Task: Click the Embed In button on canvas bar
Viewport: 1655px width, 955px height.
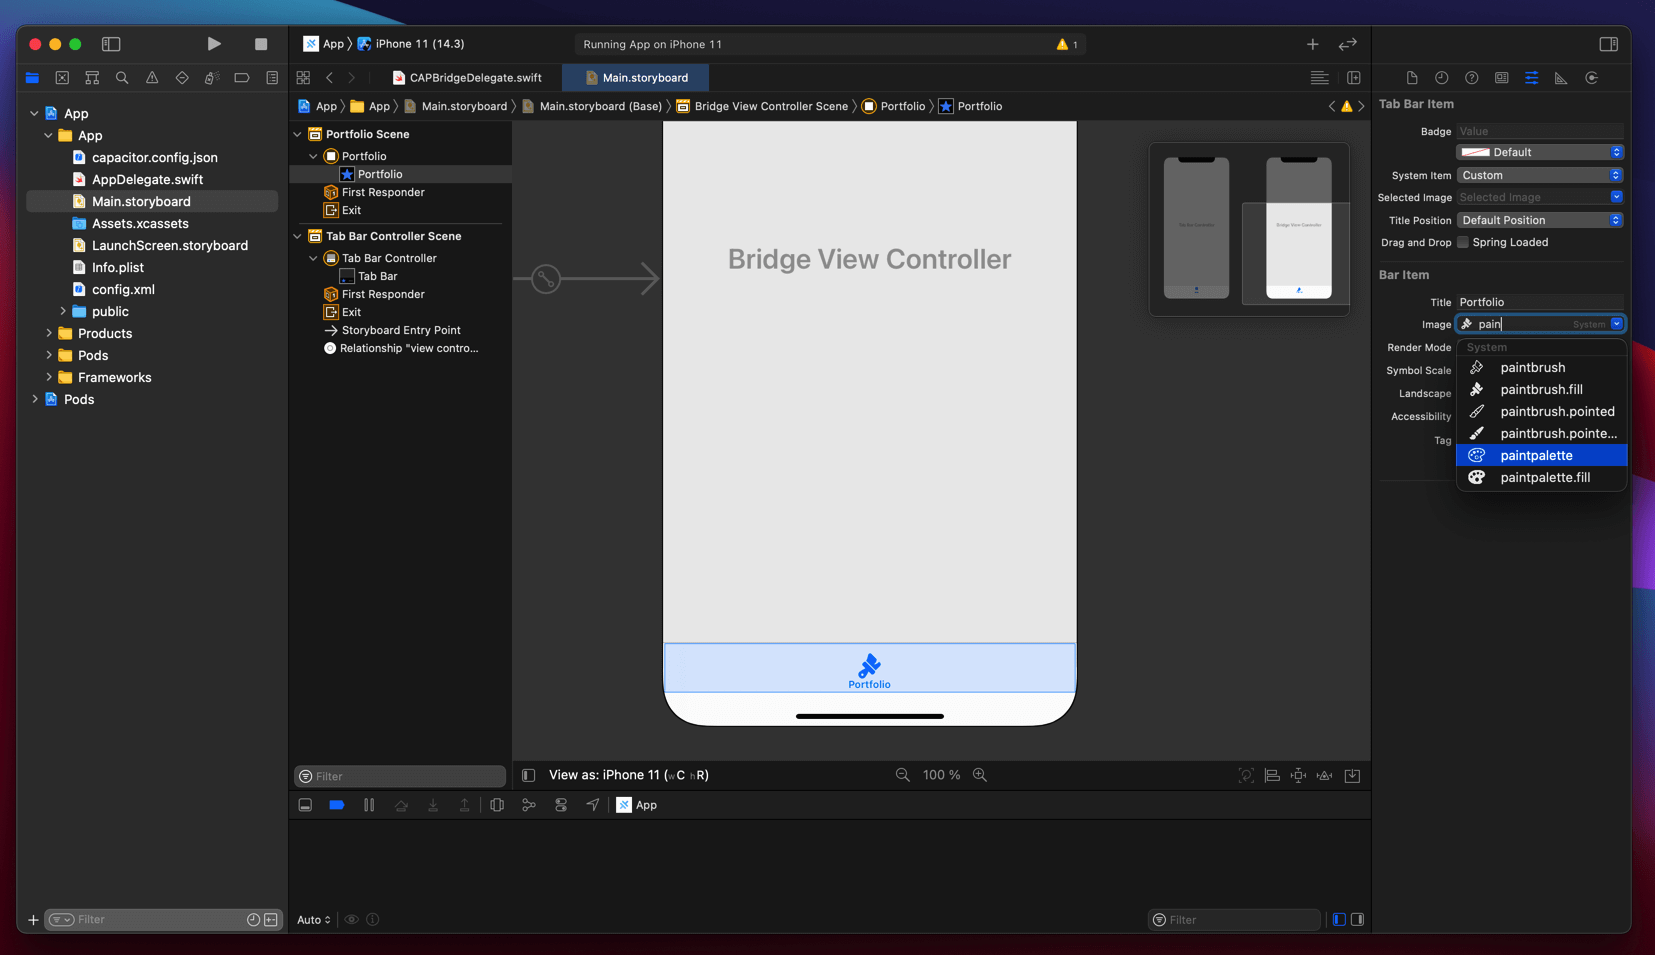Action: (1352, 775)
